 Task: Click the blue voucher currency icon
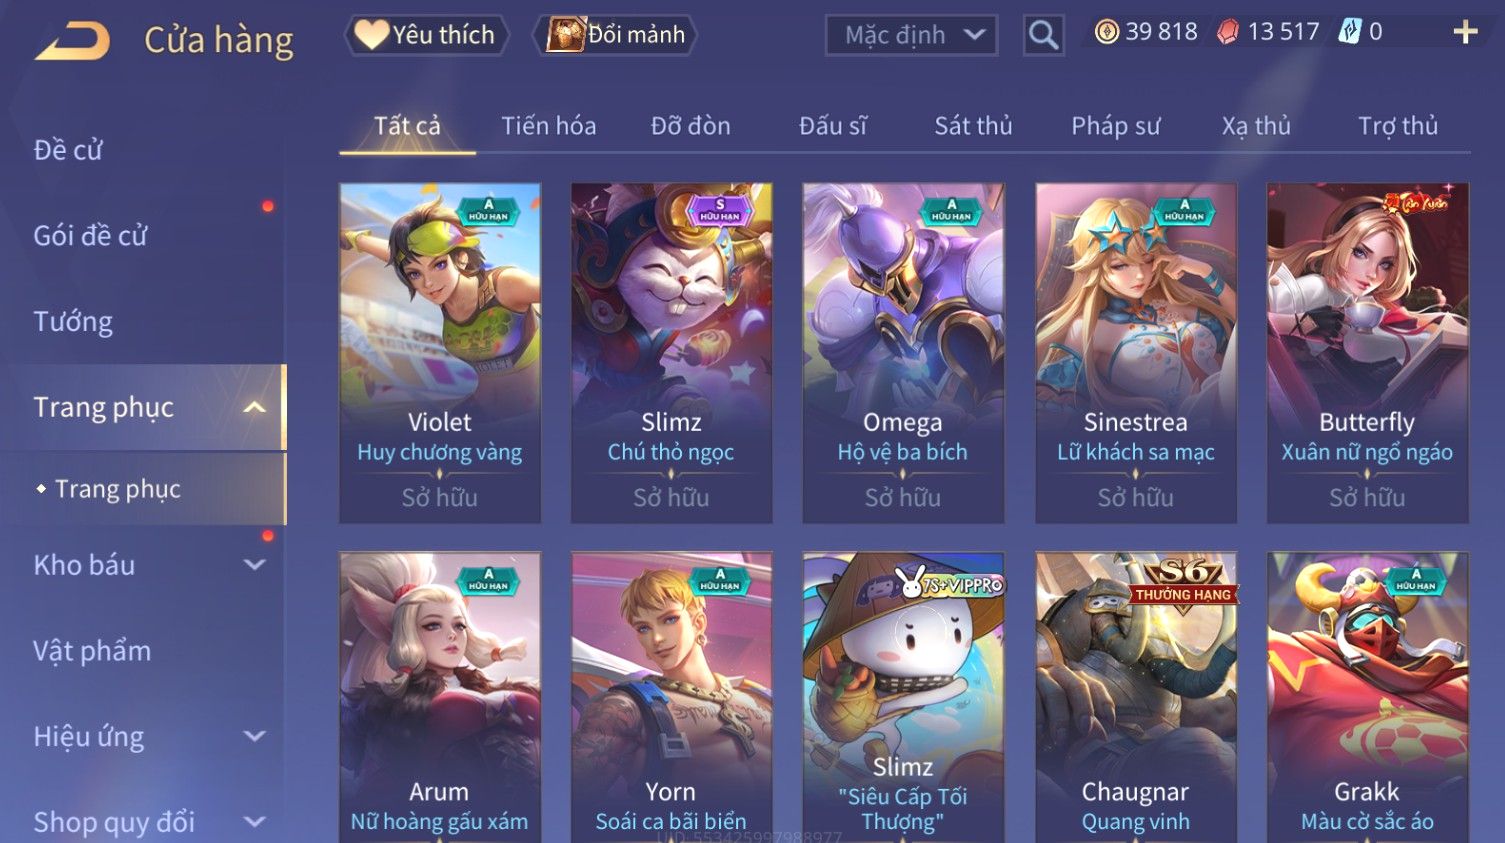click(1349, 32)
